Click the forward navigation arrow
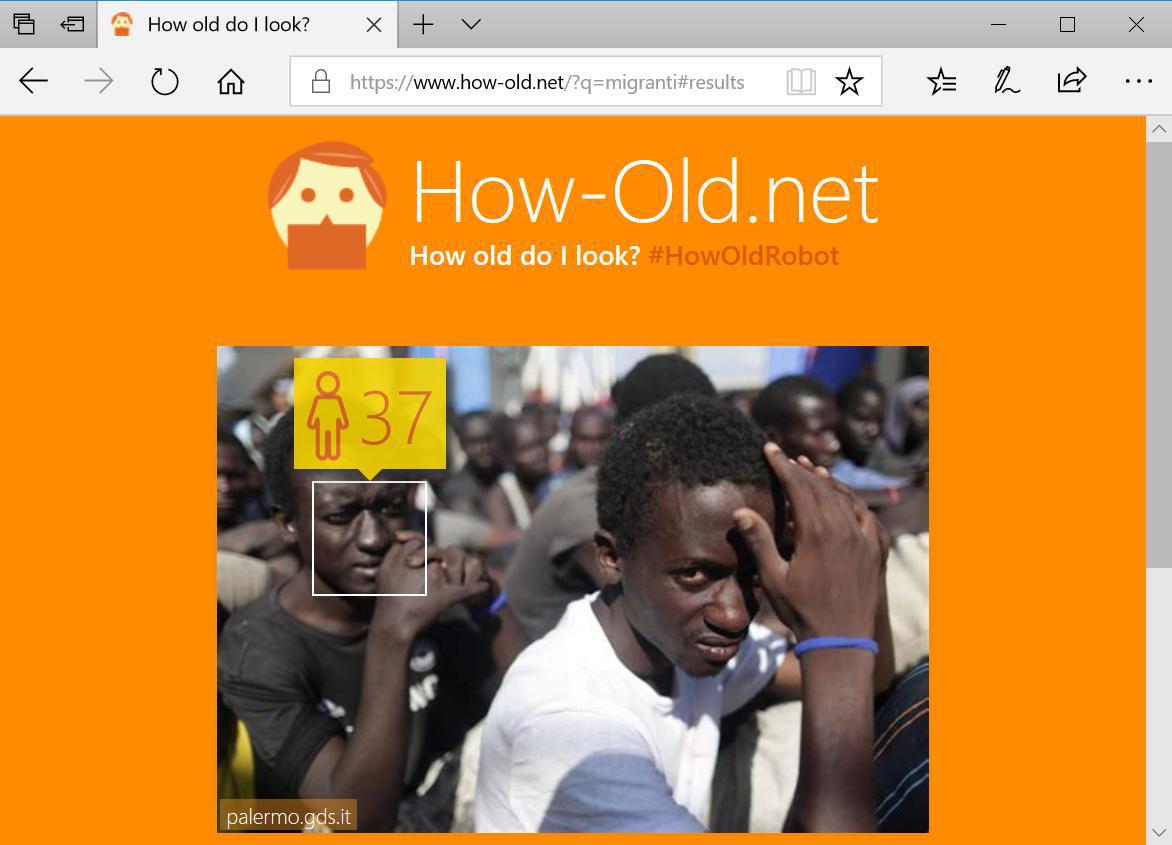This screenshot has height=845, width=1172. (x=99, y=81)
